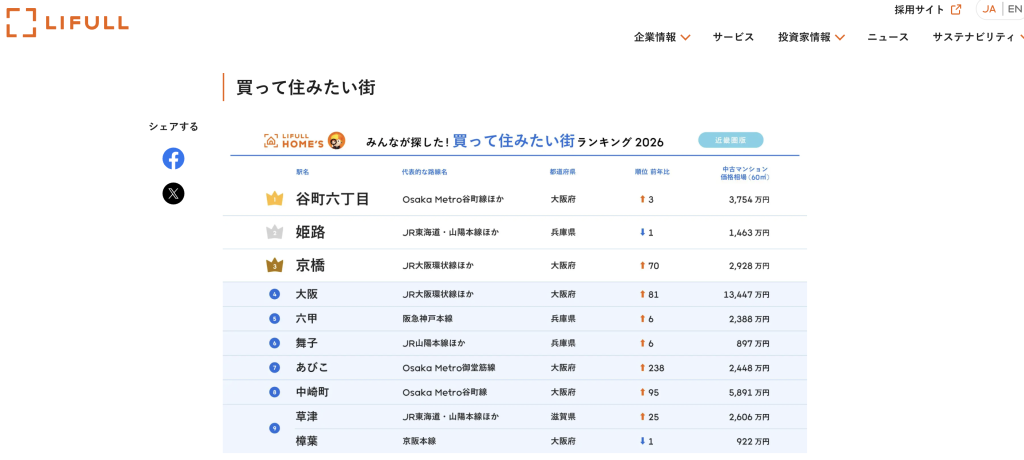Click the silver crown beside 姫路
Image resolution: width=1024 pixels, height=460 pixels.
(274, 232)
